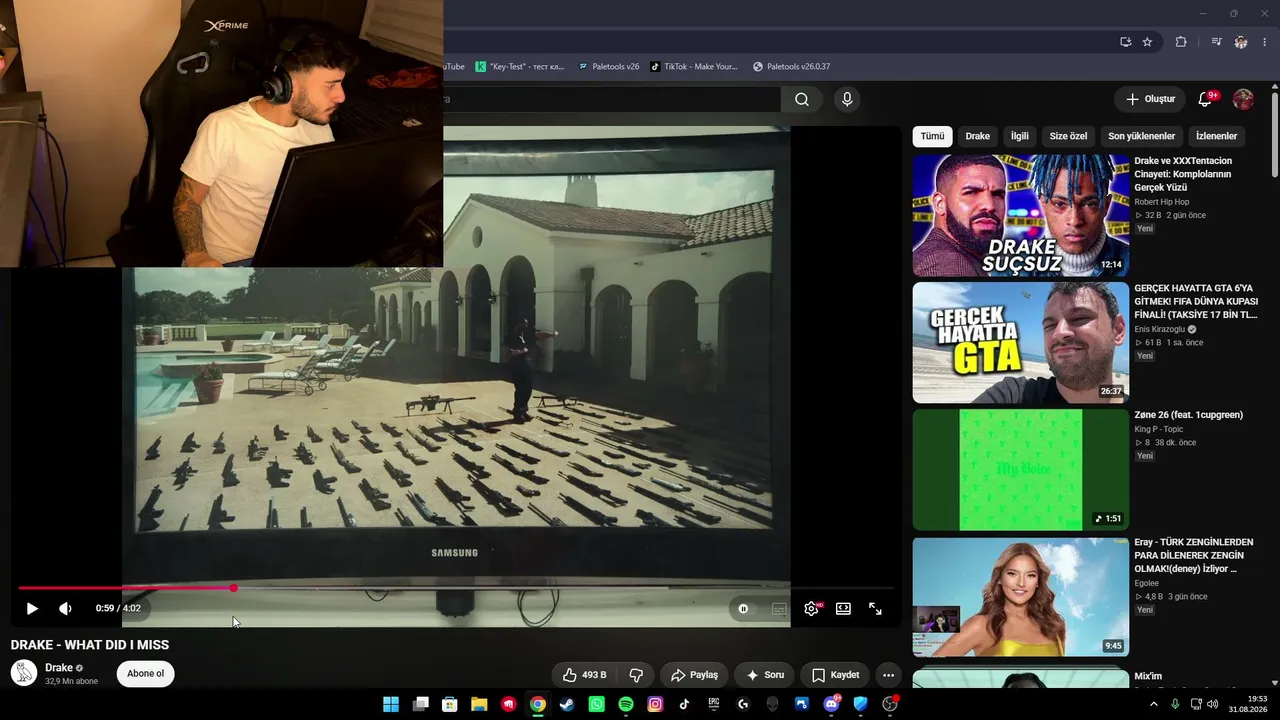This screenshot has height=720, width=1280.
Task: Open the Robert Hip Hop channel name
Action: click(x=1162, y=202)
